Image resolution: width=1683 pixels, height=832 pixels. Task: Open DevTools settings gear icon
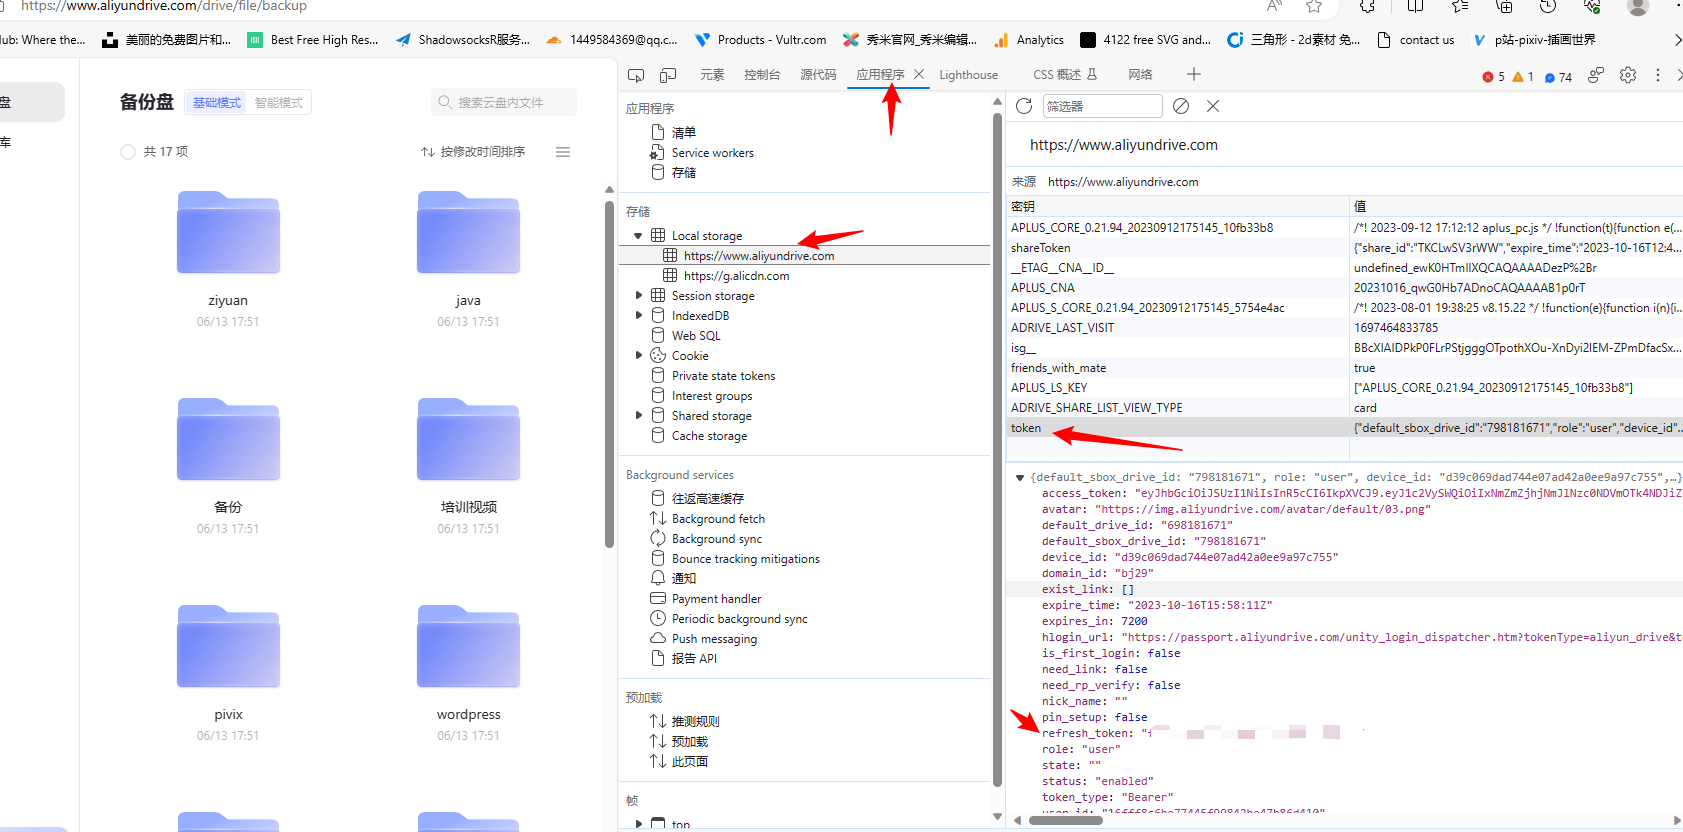click(x=1628, y=75)
